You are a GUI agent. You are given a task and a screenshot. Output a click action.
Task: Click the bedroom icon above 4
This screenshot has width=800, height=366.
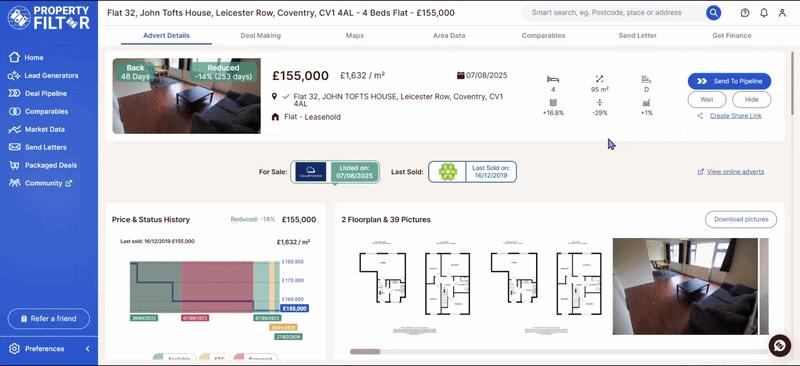click(x=553, y=79)
